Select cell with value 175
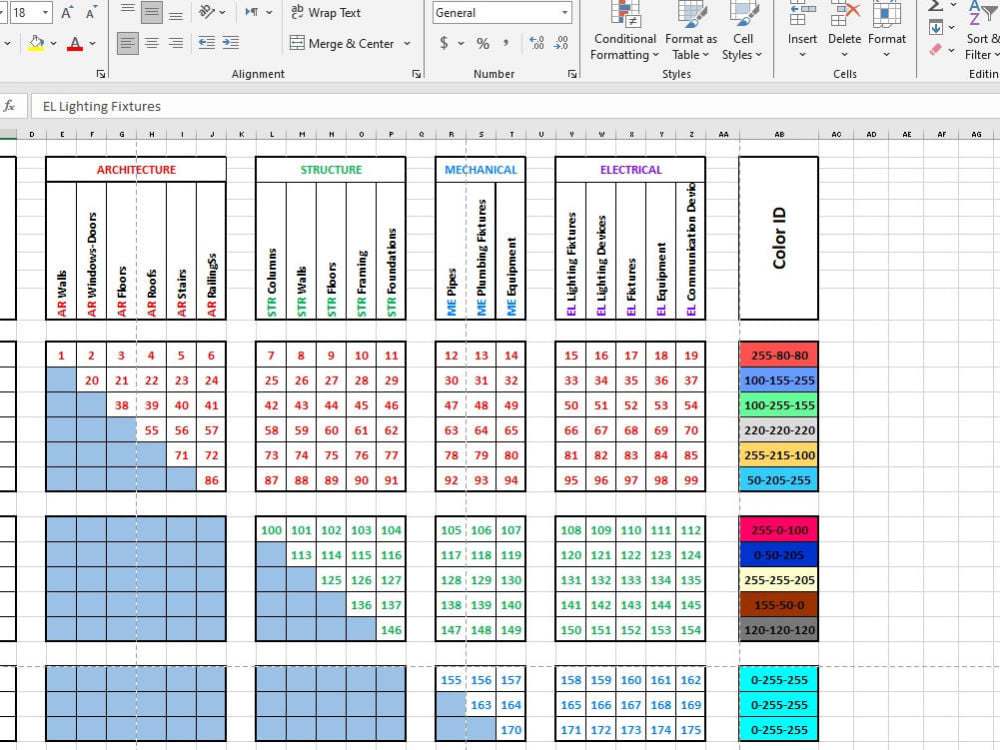This screenshot has height=750, width=1000. coord(691,730)
